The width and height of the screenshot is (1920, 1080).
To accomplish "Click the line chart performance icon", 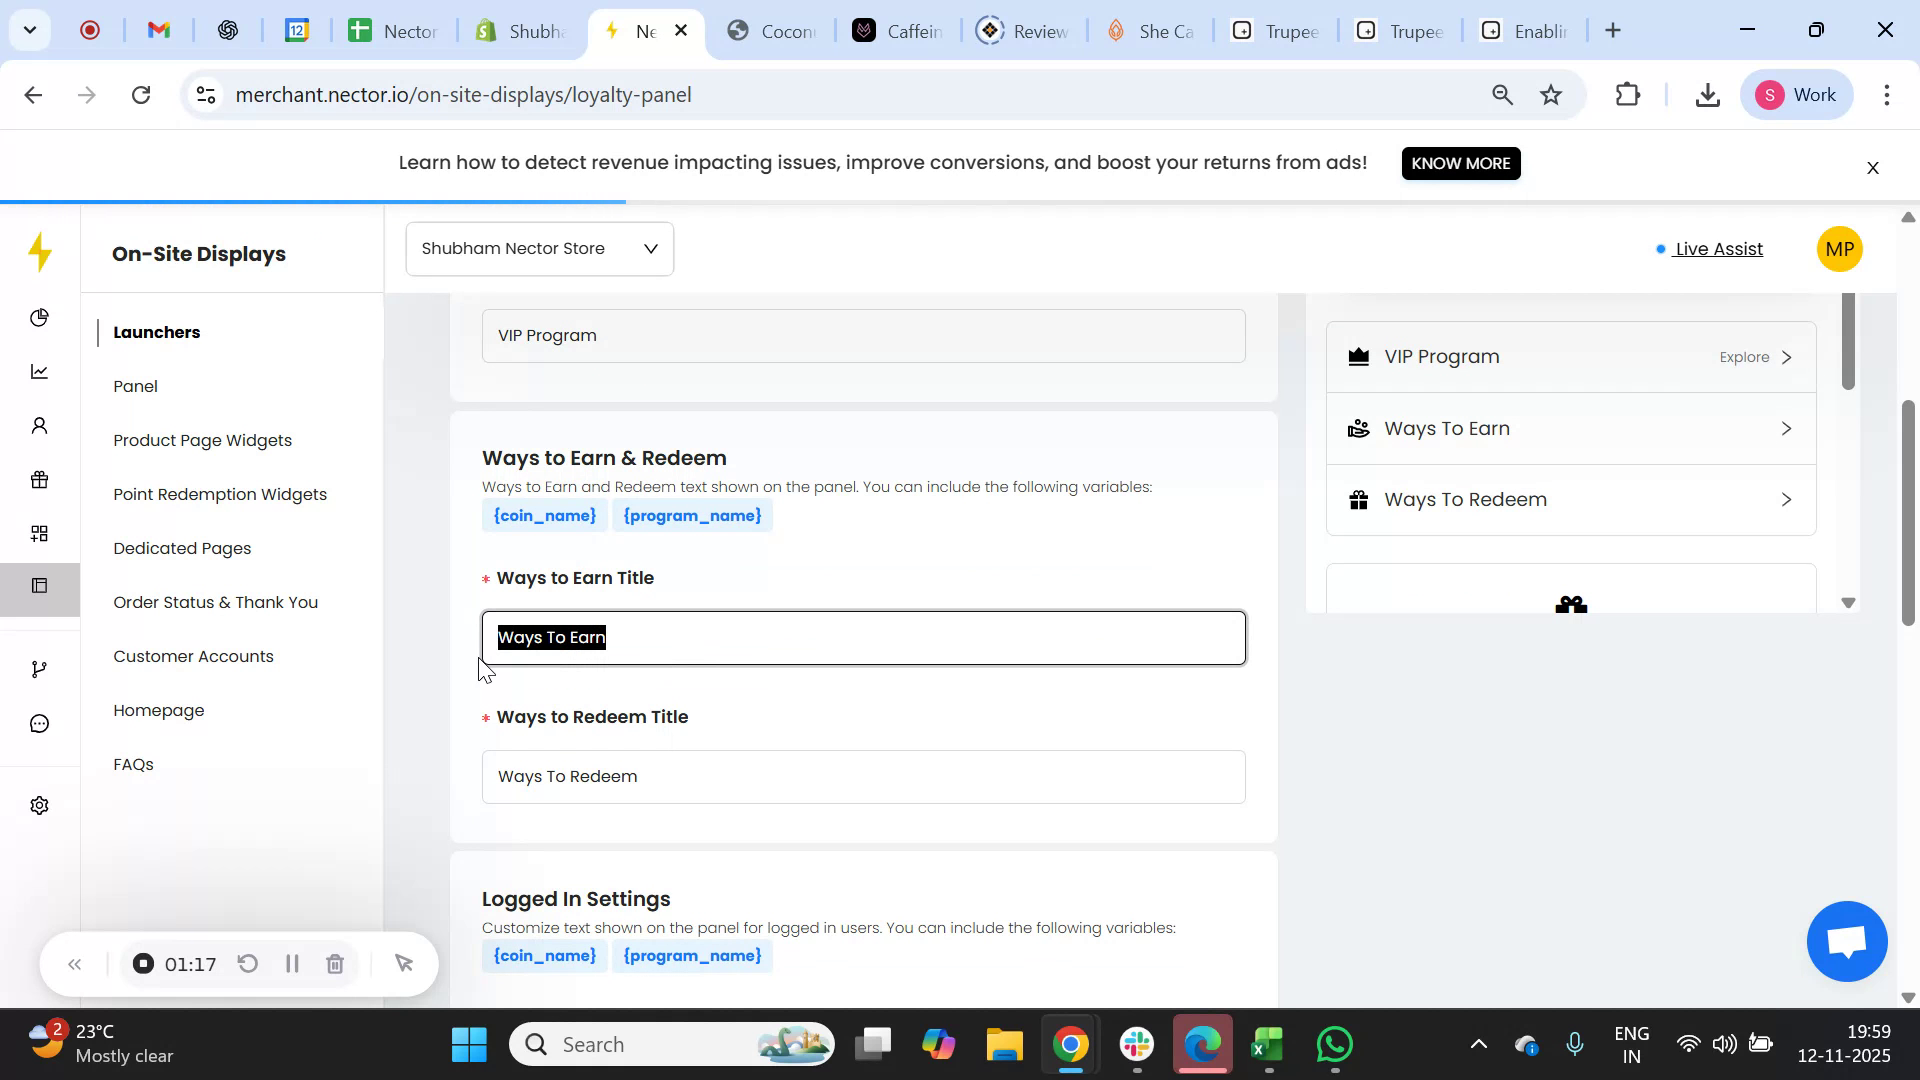I will tap(40, 371).
